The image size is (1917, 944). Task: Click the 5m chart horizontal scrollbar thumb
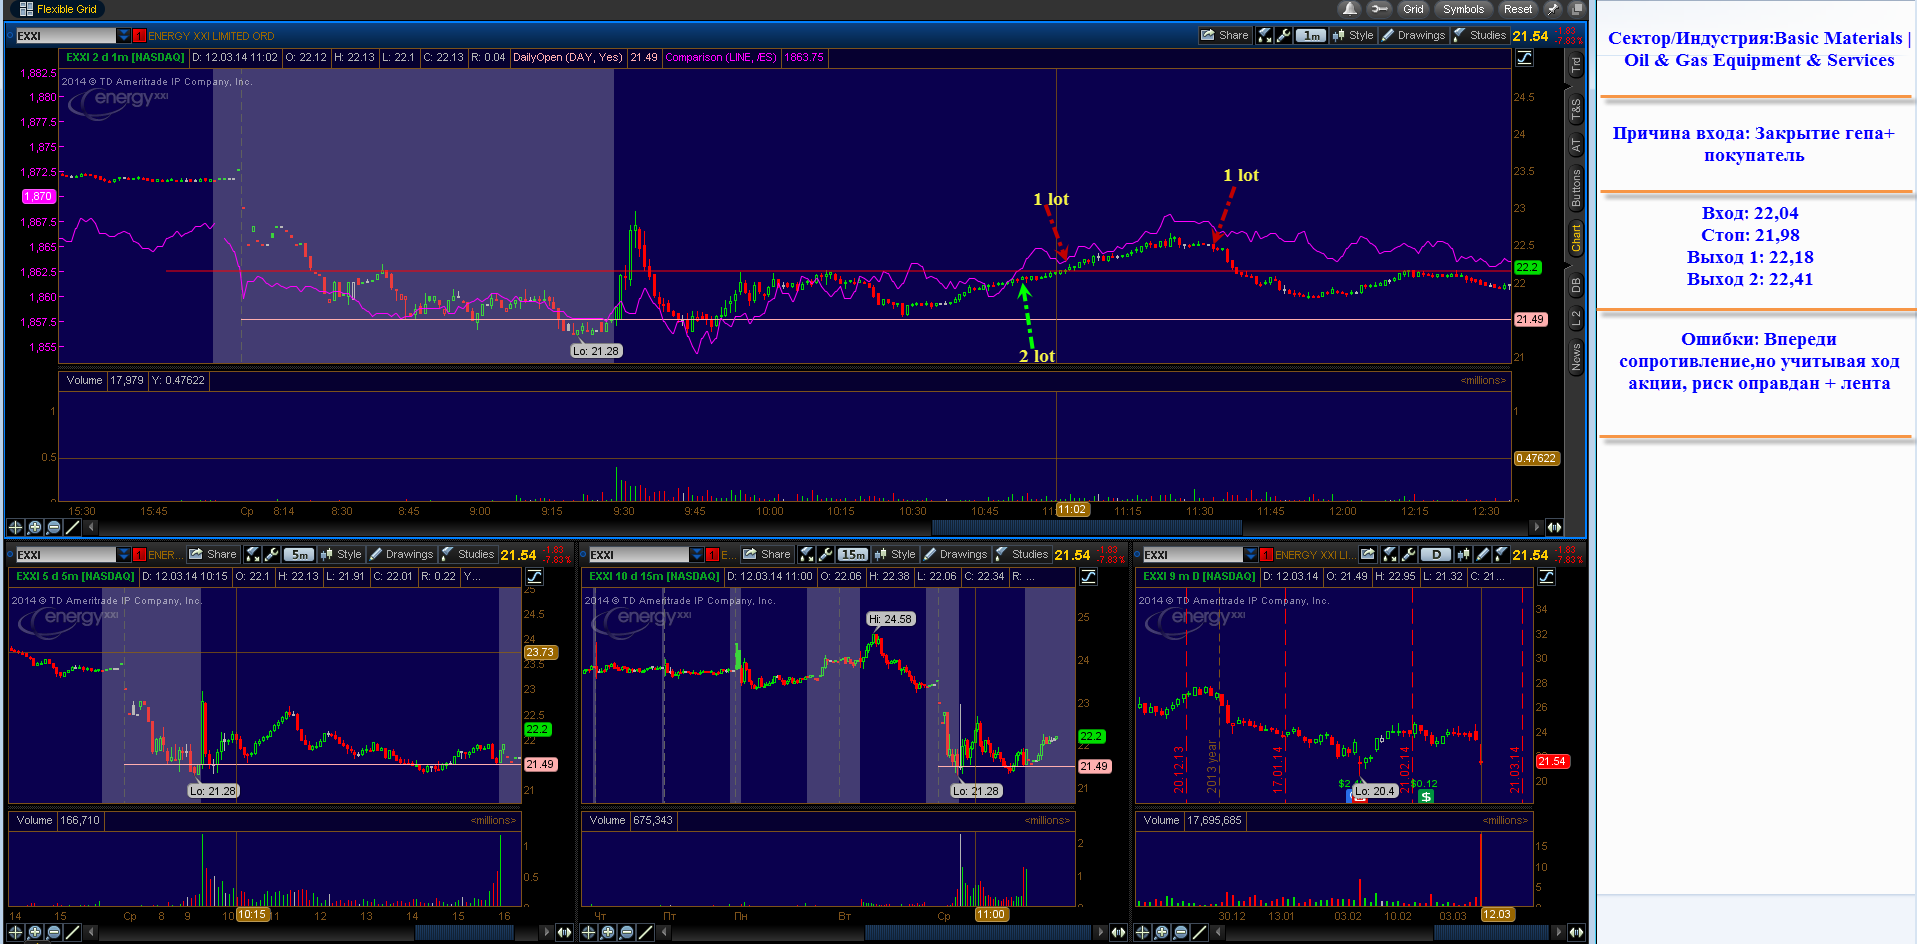click(466, 932)
